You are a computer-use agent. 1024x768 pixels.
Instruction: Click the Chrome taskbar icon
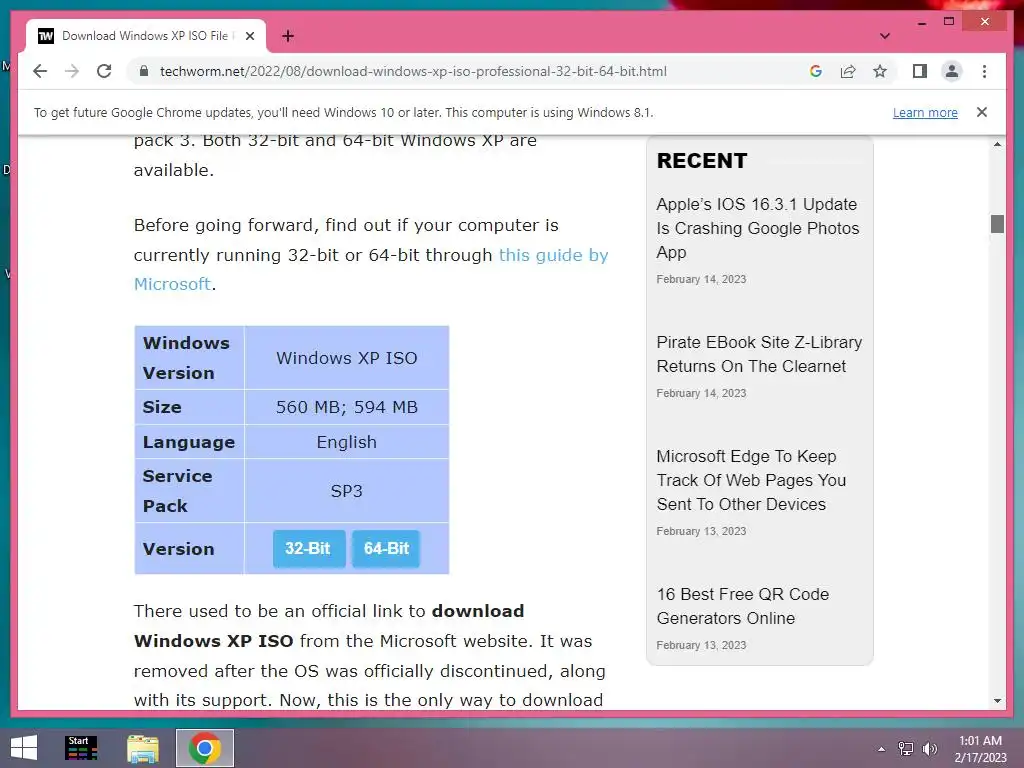(204, 748)
